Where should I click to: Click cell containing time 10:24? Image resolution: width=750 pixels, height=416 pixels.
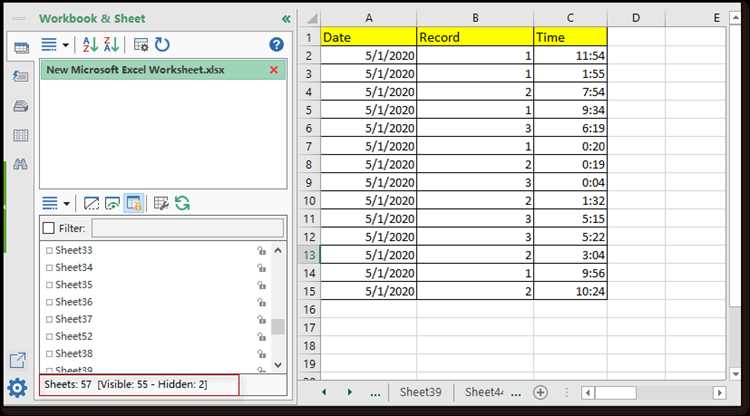[x=570, y=291]
